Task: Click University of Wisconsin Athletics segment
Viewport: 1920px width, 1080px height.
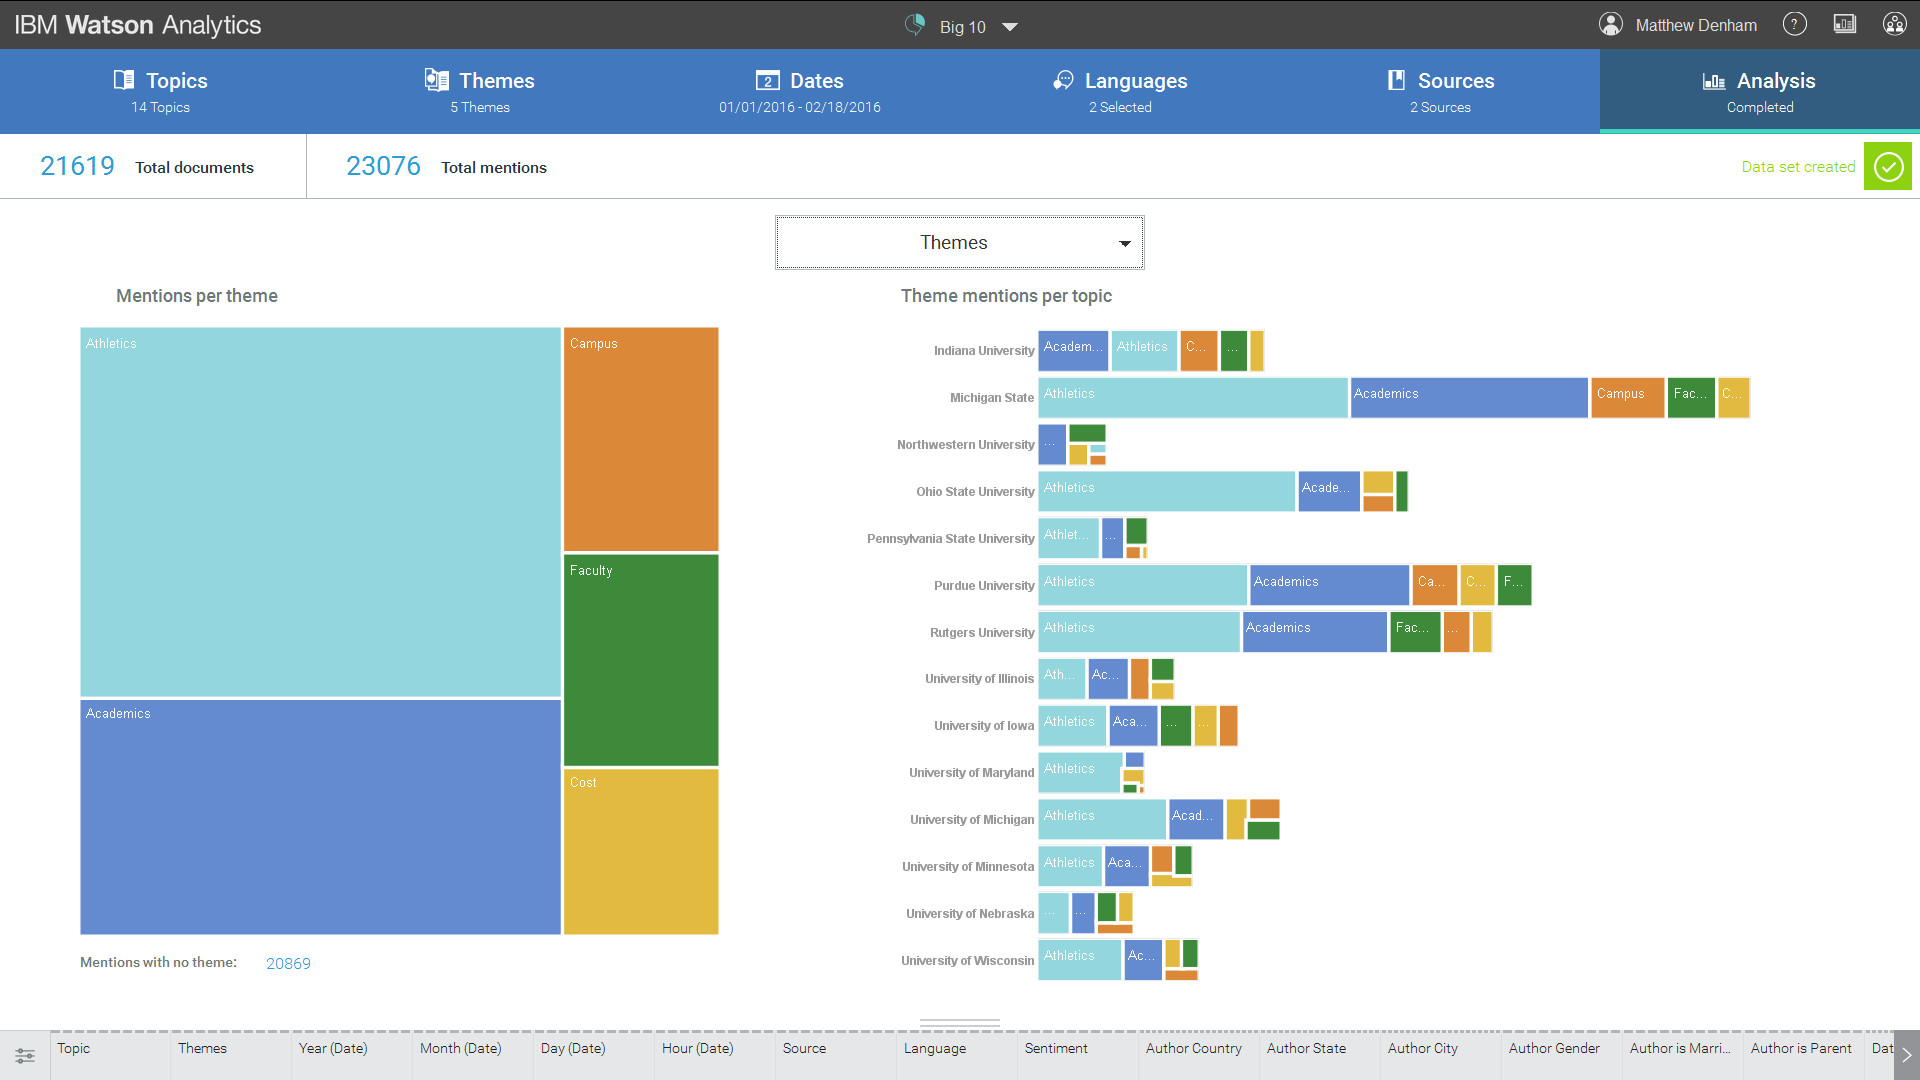Action: click(x=1080, y=960)
